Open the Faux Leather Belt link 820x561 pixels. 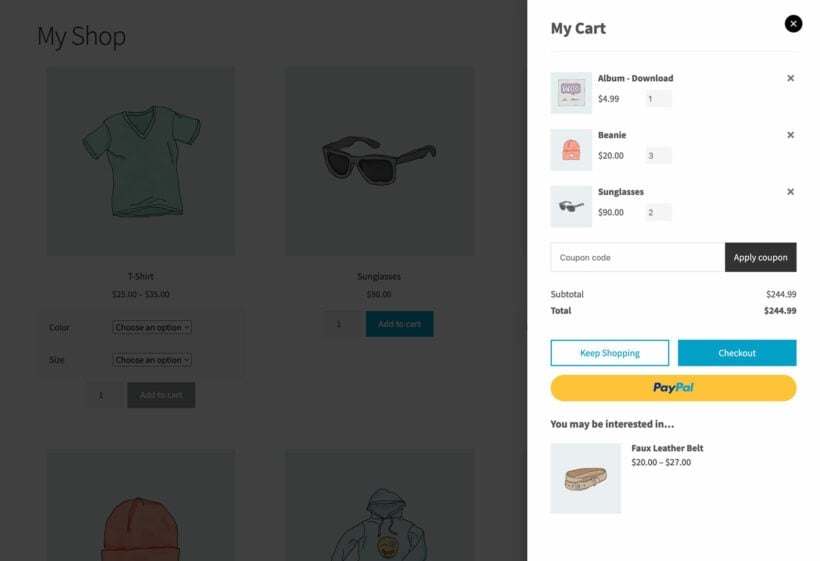(667, 448)
